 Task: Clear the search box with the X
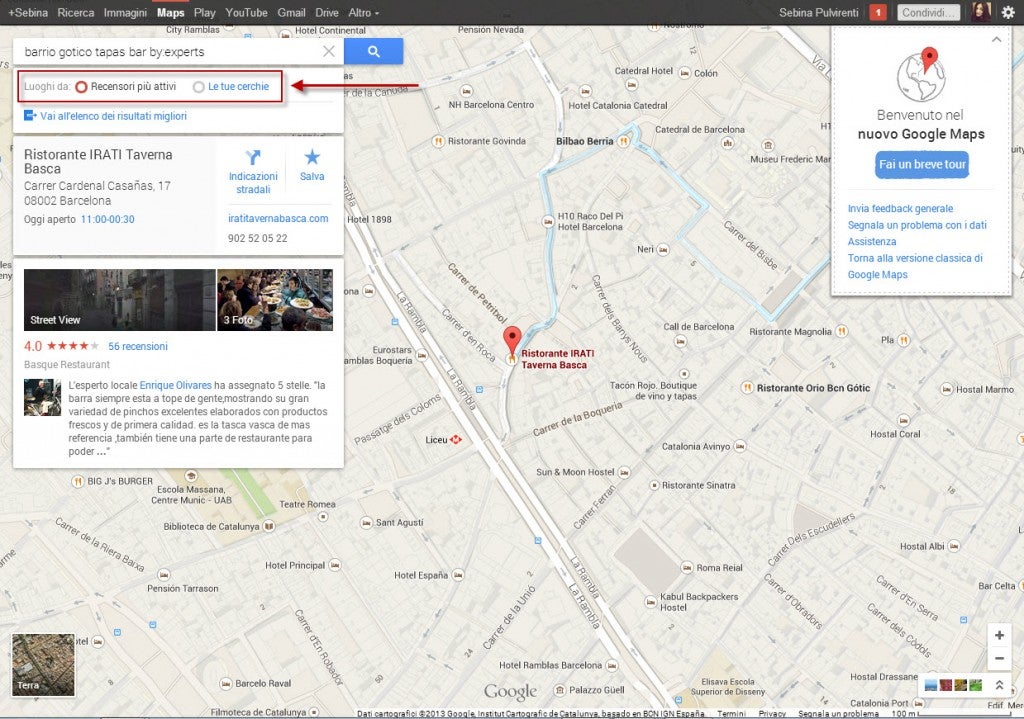(x=329, y=52)
